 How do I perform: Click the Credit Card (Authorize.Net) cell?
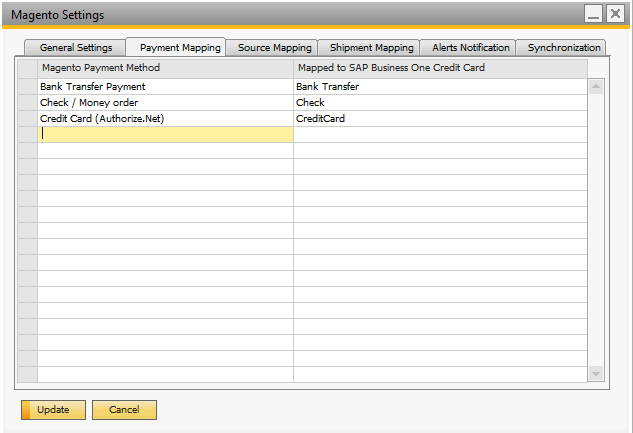[x=165, y=119]
